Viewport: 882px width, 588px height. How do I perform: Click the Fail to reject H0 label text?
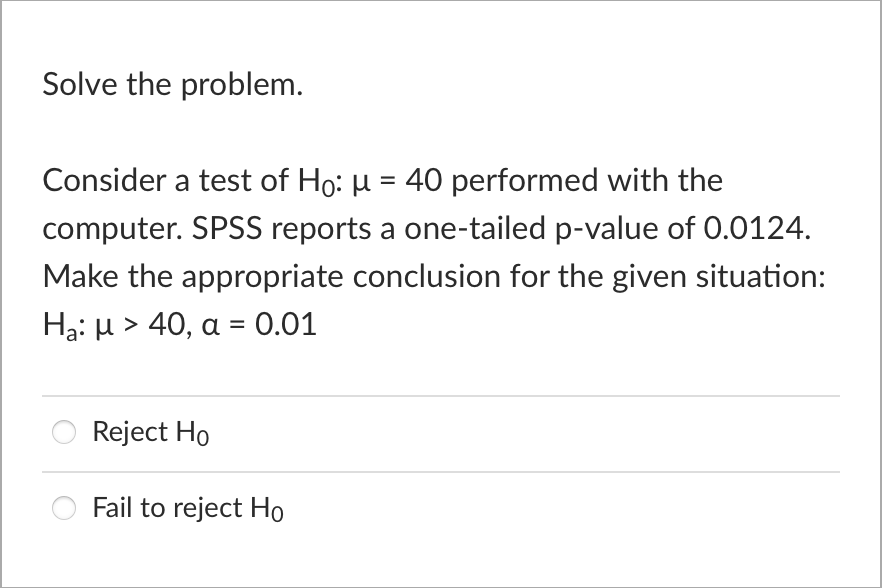(188, 508)
